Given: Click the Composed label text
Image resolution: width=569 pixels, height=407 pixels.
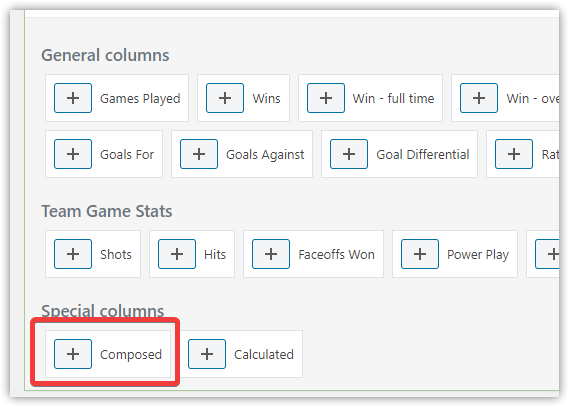Looking at the screenshot, I should click(131, 355).
